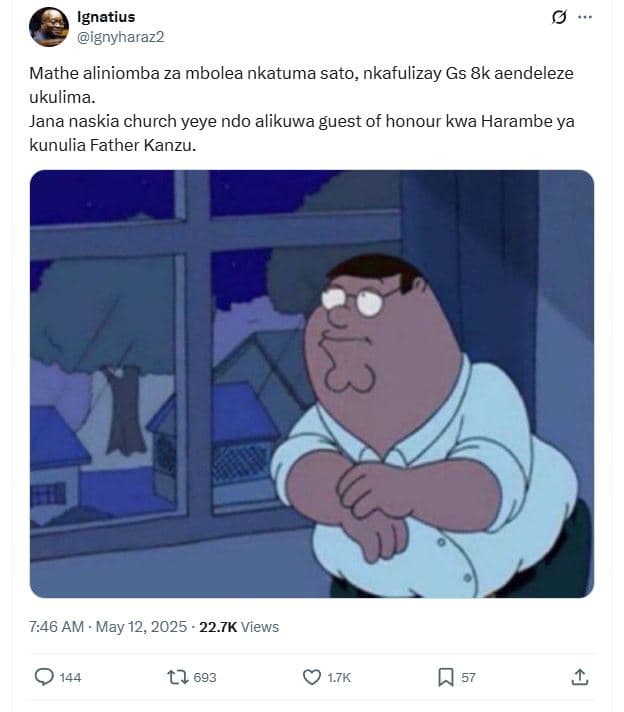Click the 144 replies count

(70, 677)
